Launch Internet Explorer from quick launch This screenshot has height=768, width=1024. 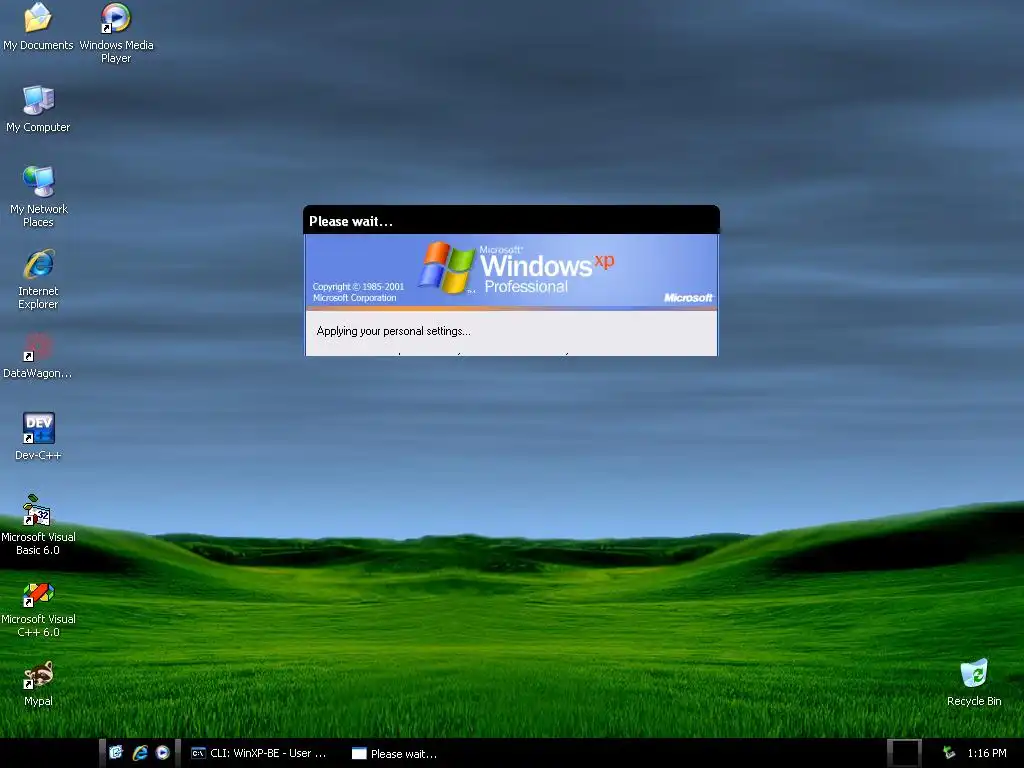[x=140, y=753]
